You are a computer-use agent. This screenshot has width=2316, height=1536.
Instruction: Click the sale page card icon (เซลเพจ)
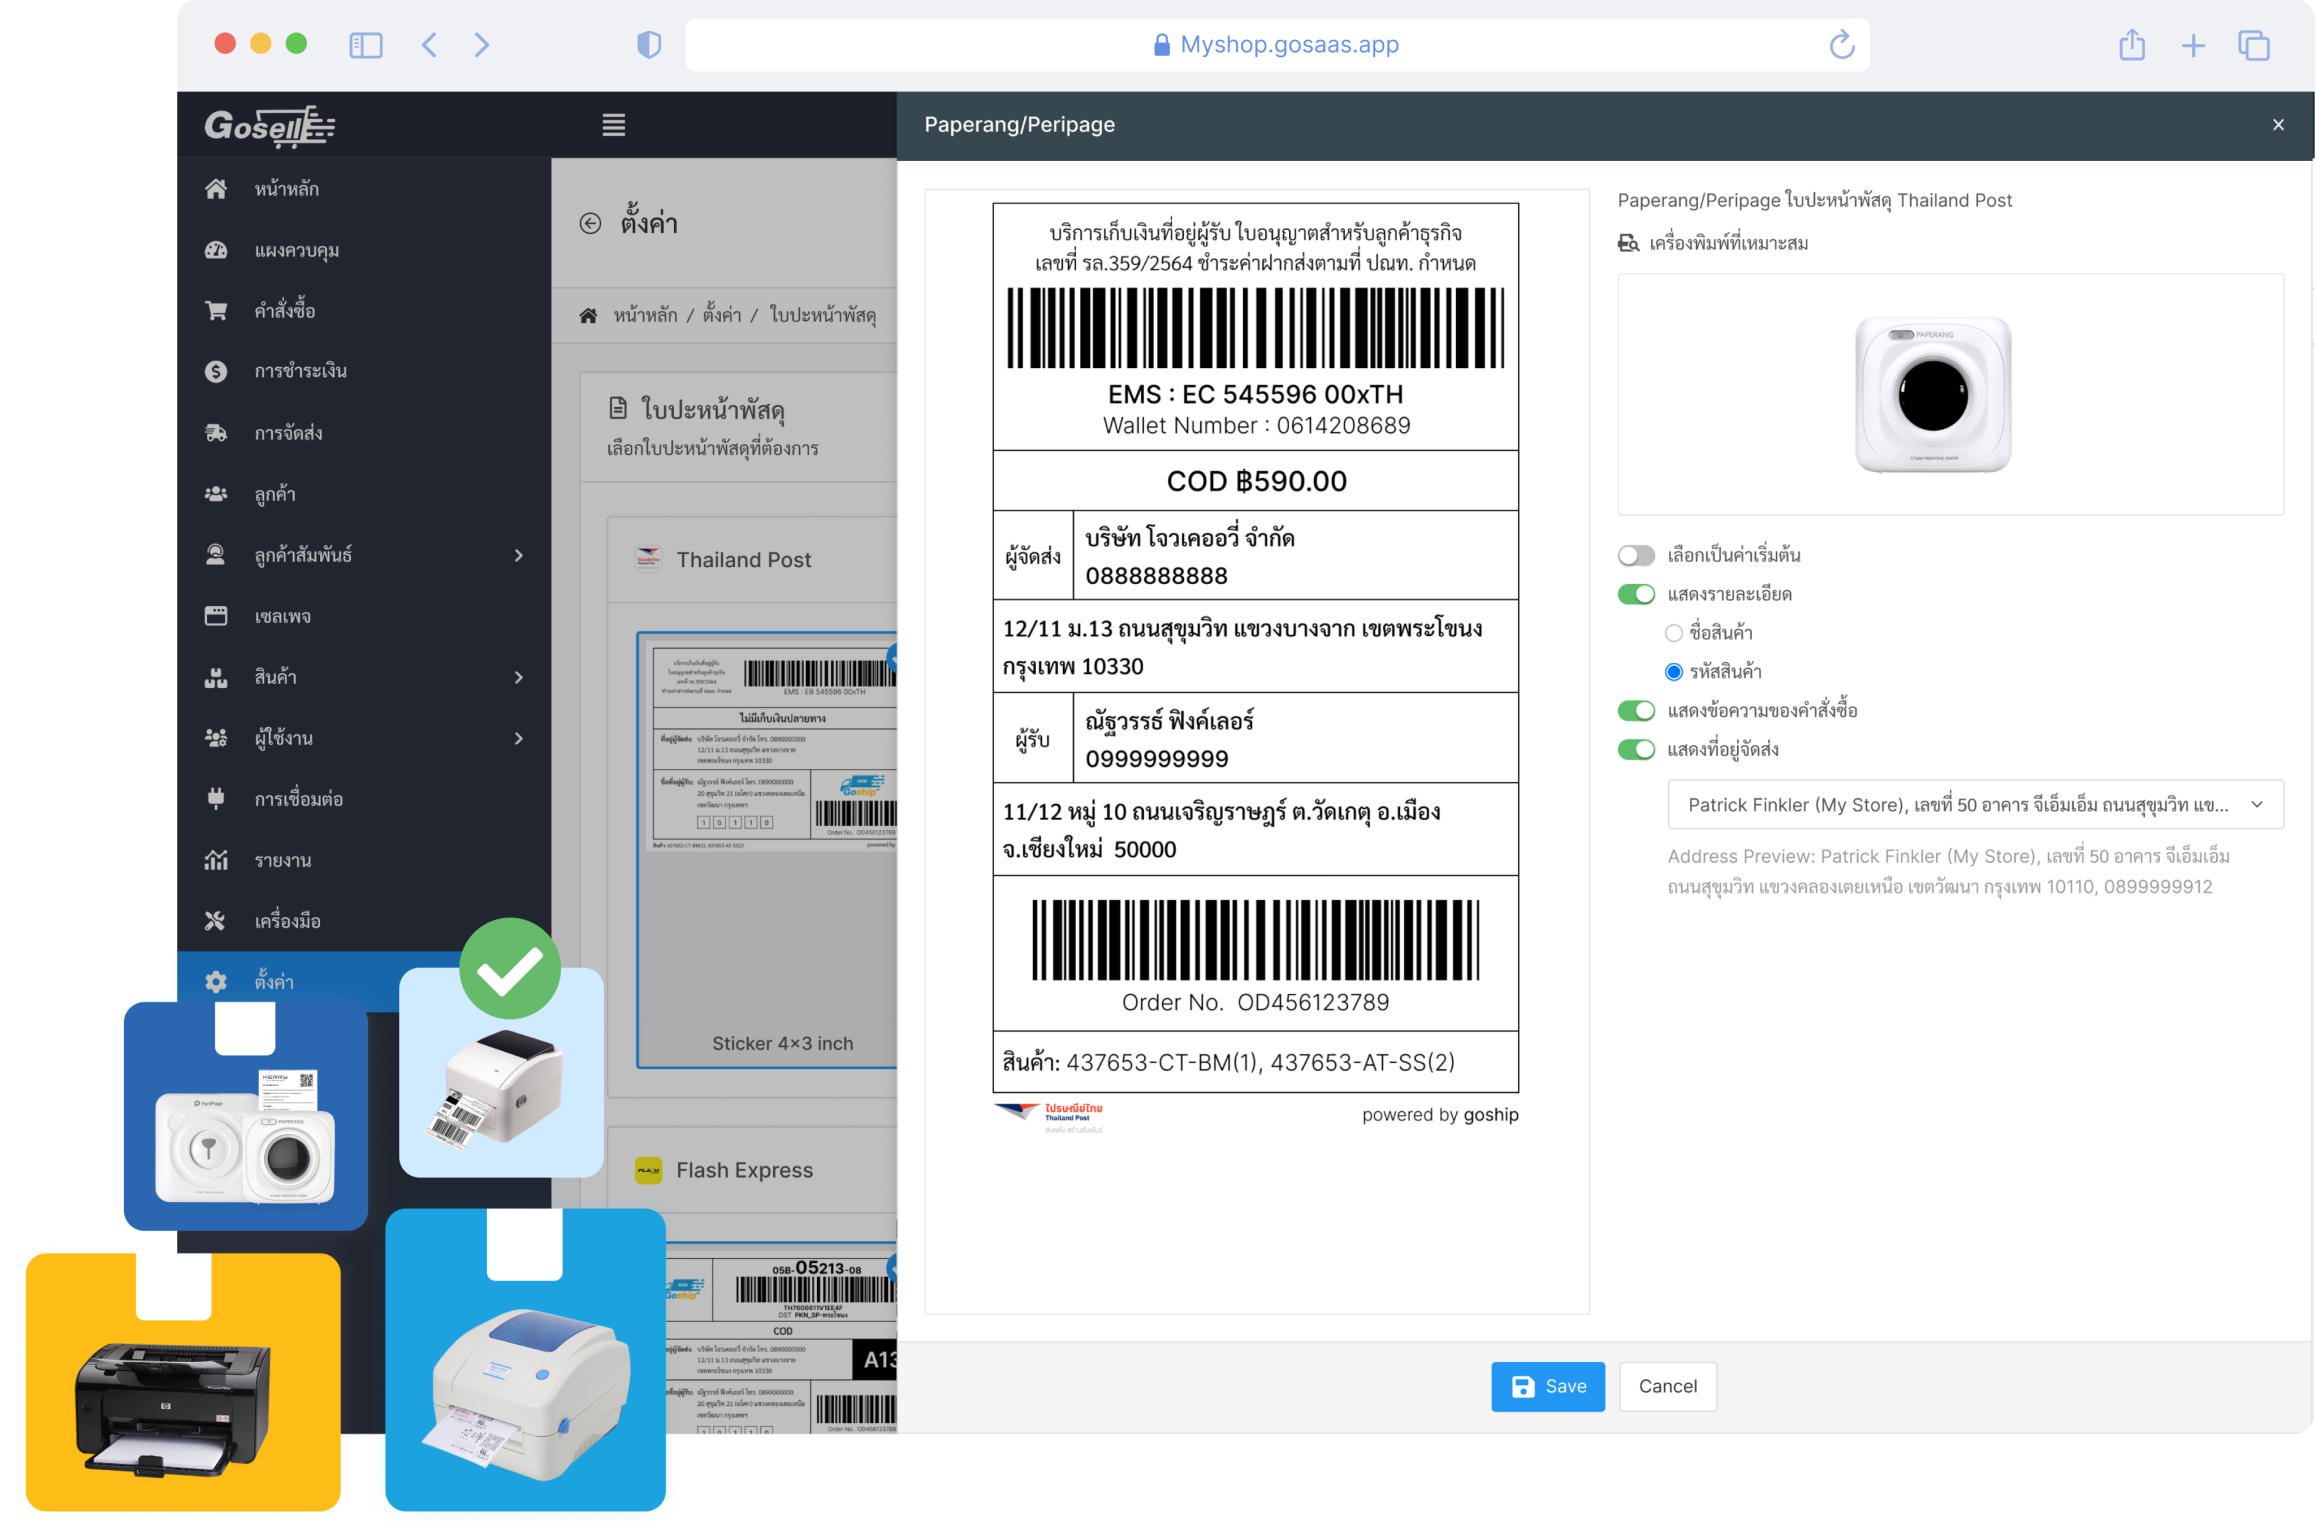point(216,616)
